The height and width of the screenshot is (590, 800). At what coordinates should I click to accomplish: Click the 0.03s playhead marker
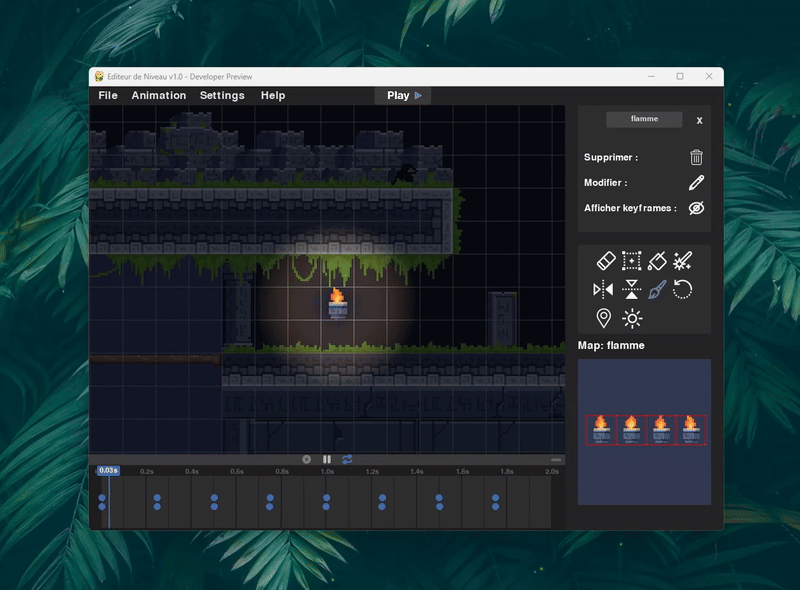tap(109, 470)
